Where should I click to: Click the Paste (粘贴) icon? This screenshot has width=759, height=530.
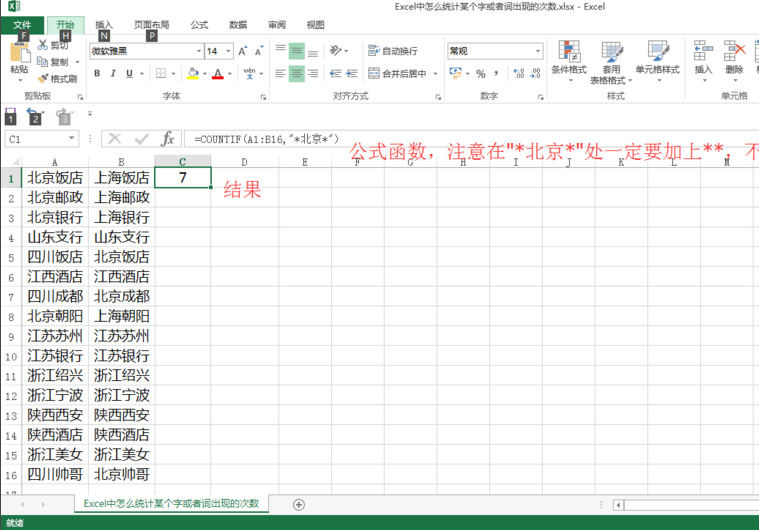19,52
